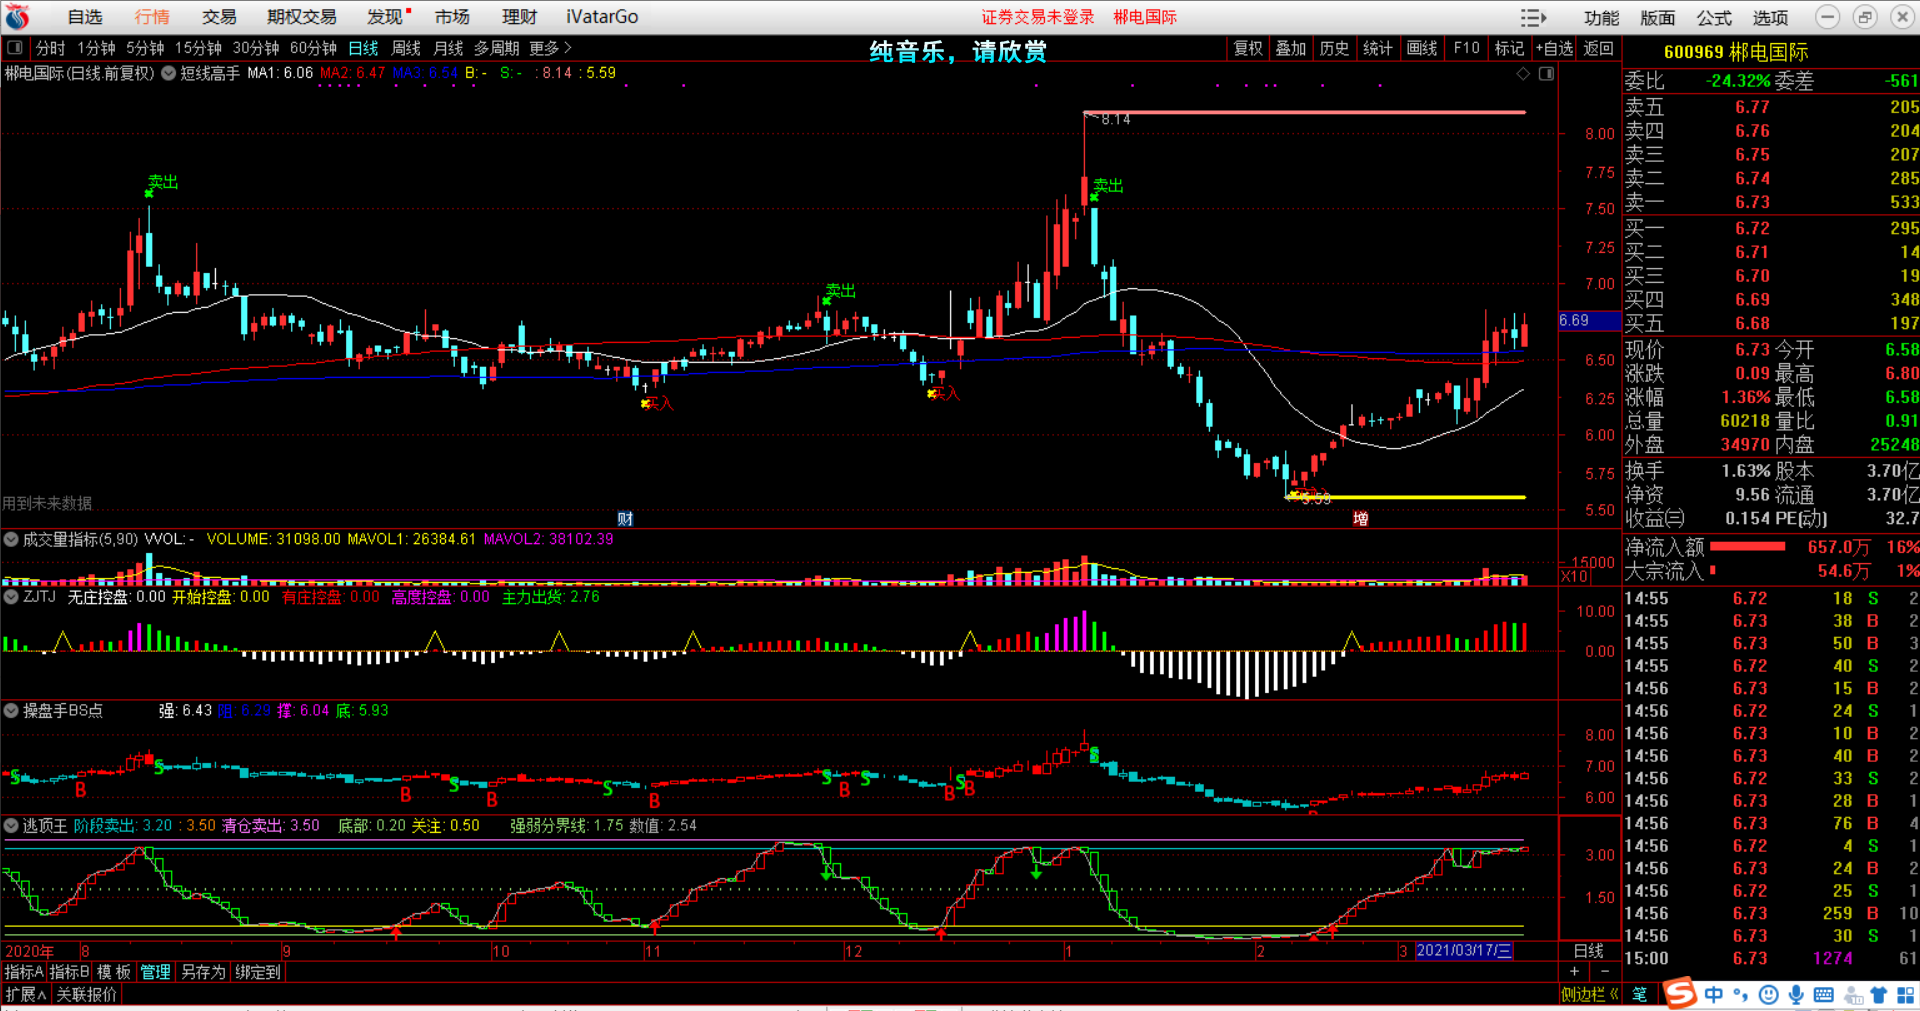Open the 功能 menu
The height and width of the screenshot is (1011, 1920).
(x=1601, y=17)
